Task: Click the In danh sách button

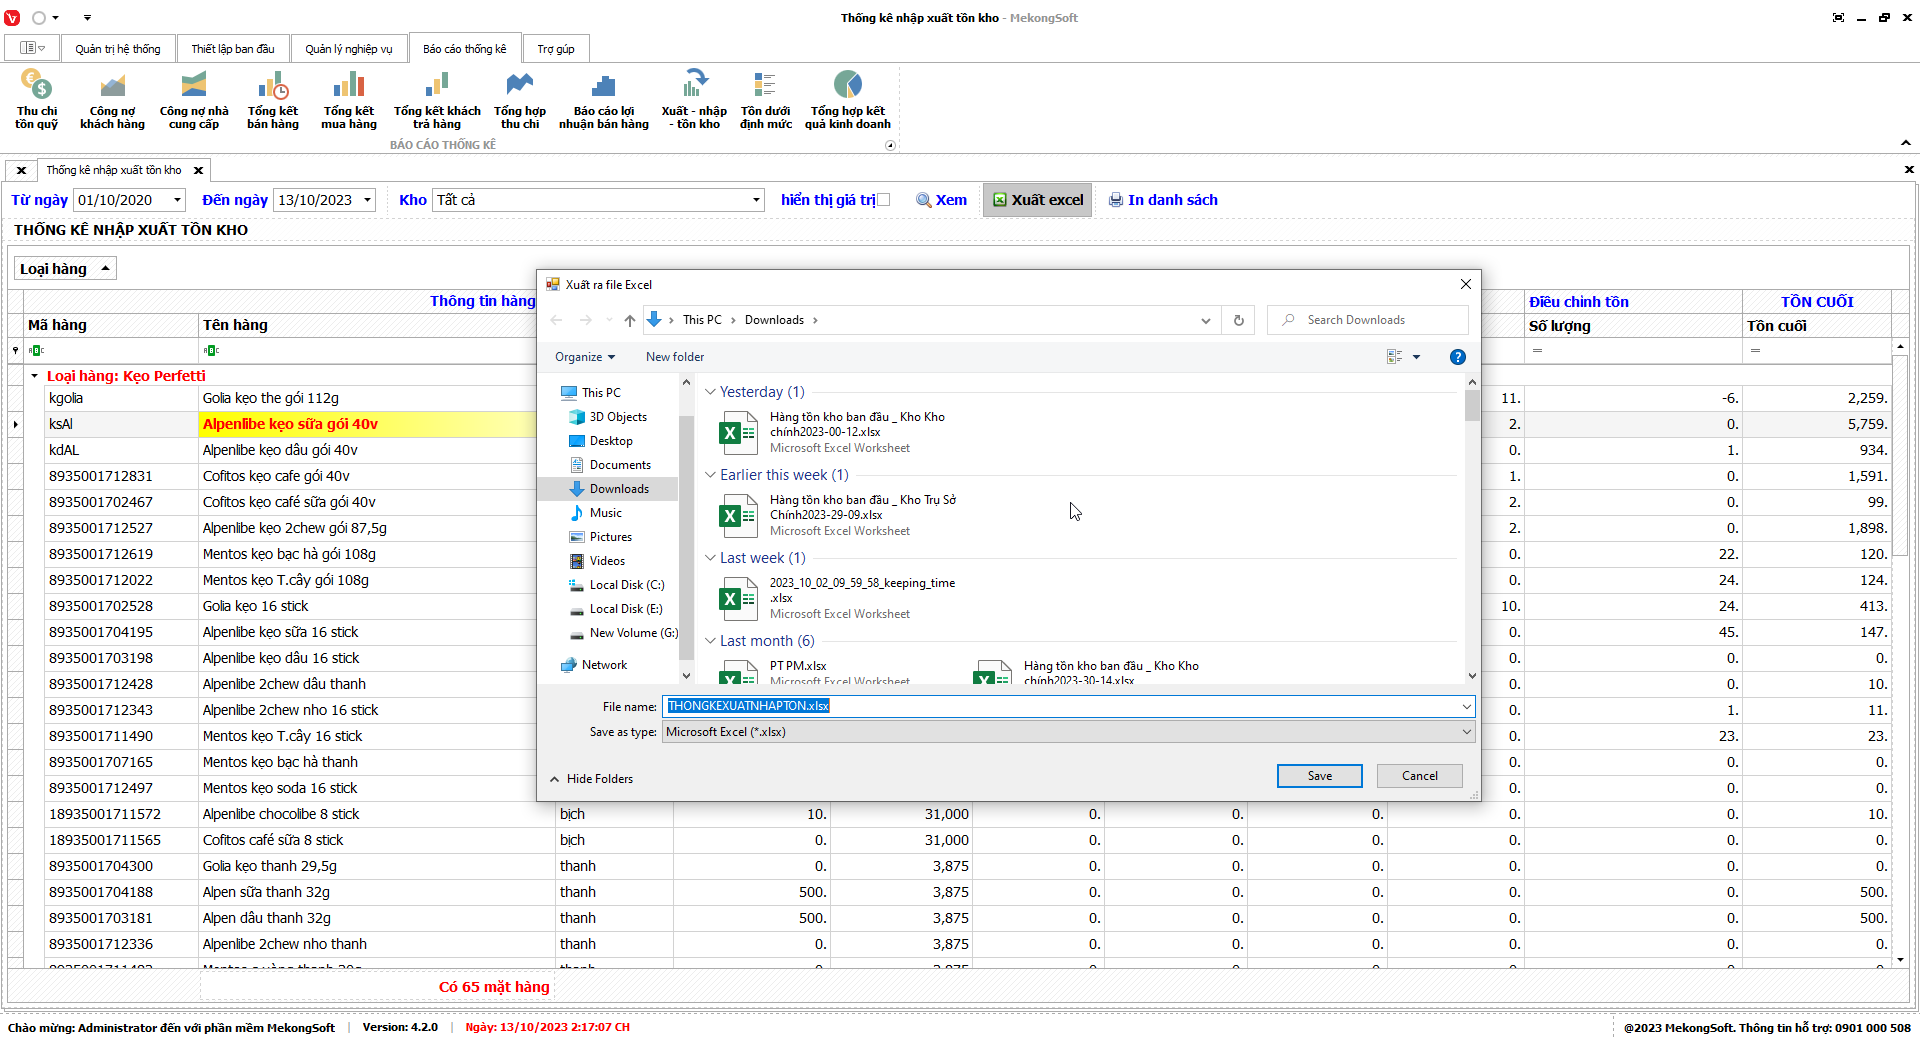Action: pos(1163,200)
